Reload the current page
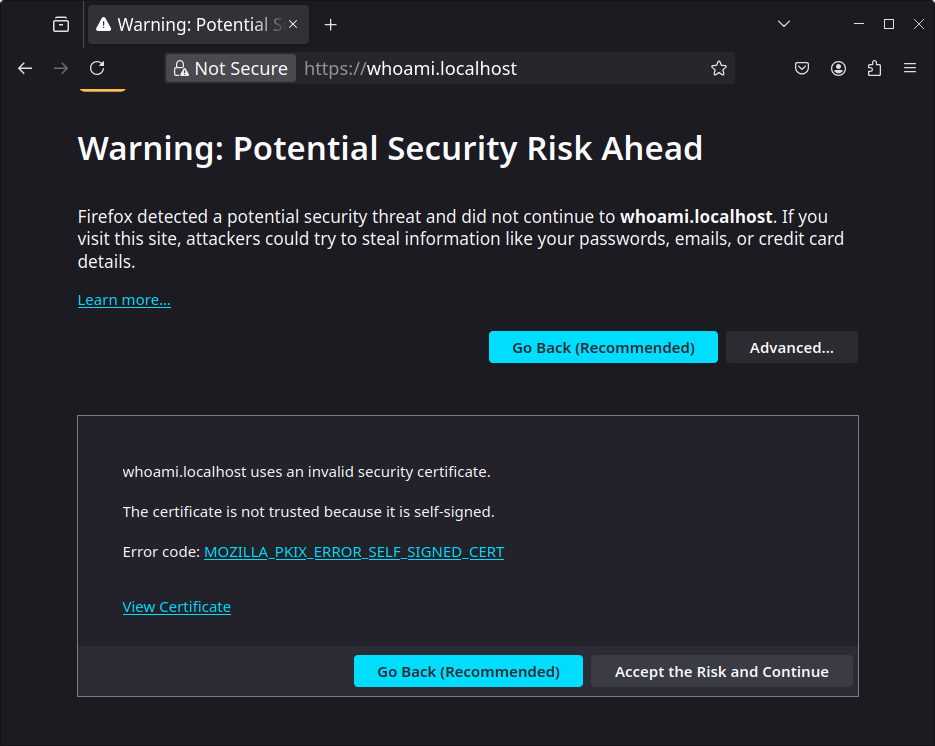 tap(97, 69)
